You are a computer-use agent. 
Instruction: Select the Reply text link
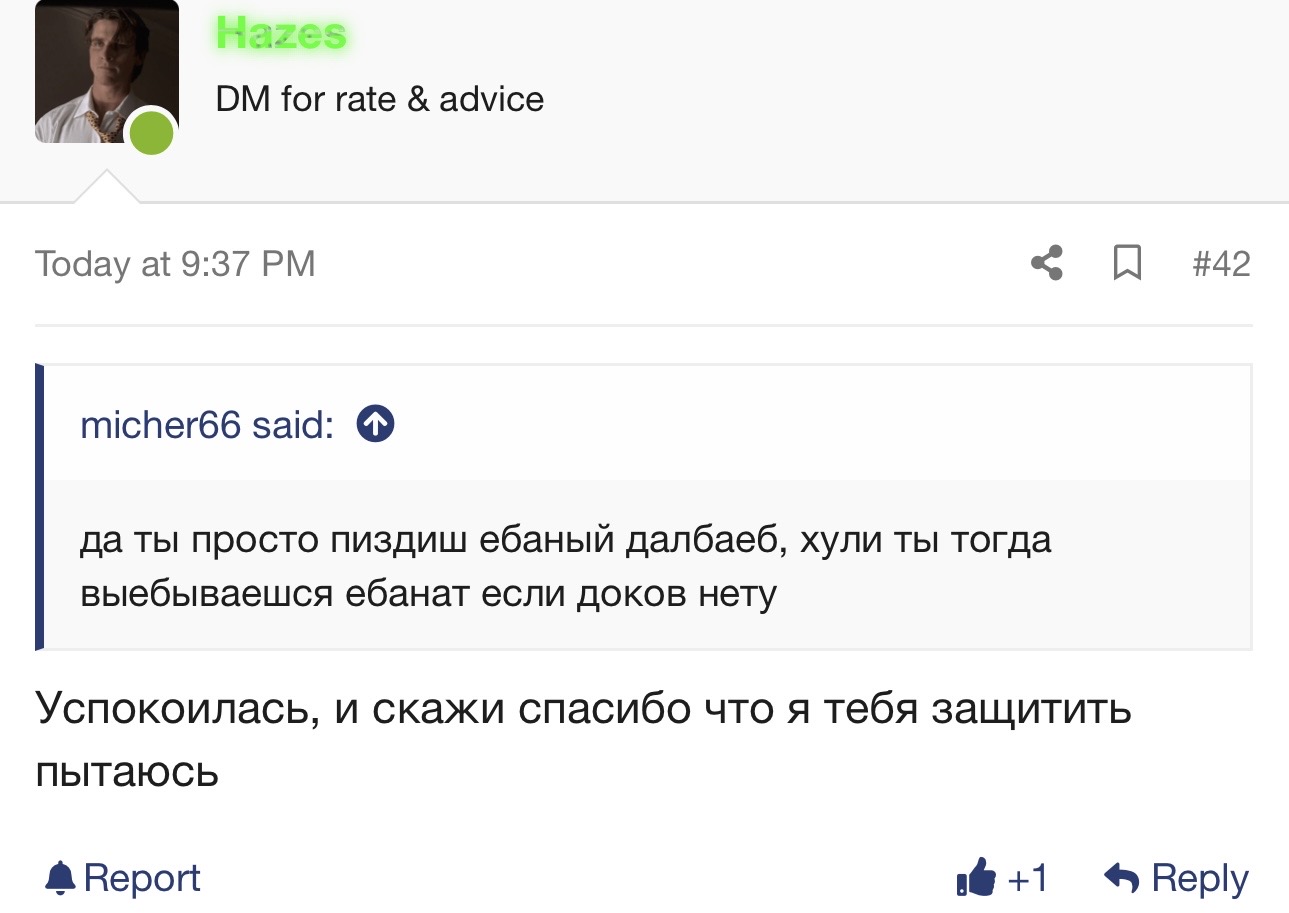(x=1200, y=879)
